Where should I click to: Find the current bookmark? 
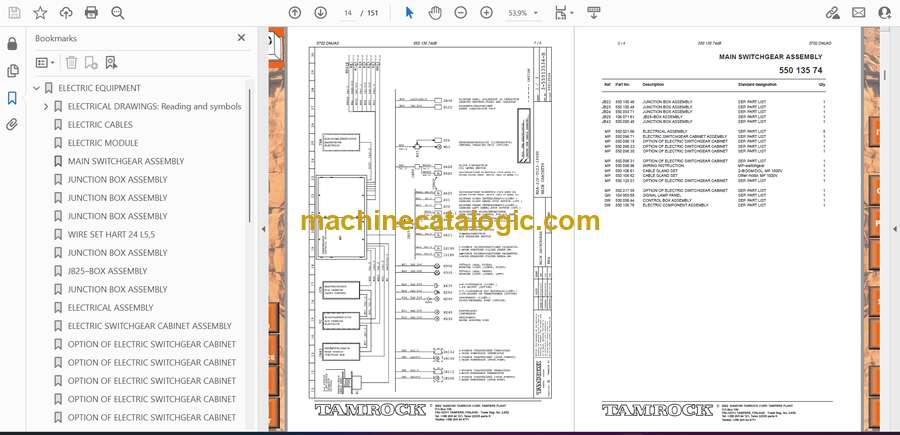coord(111,63)
